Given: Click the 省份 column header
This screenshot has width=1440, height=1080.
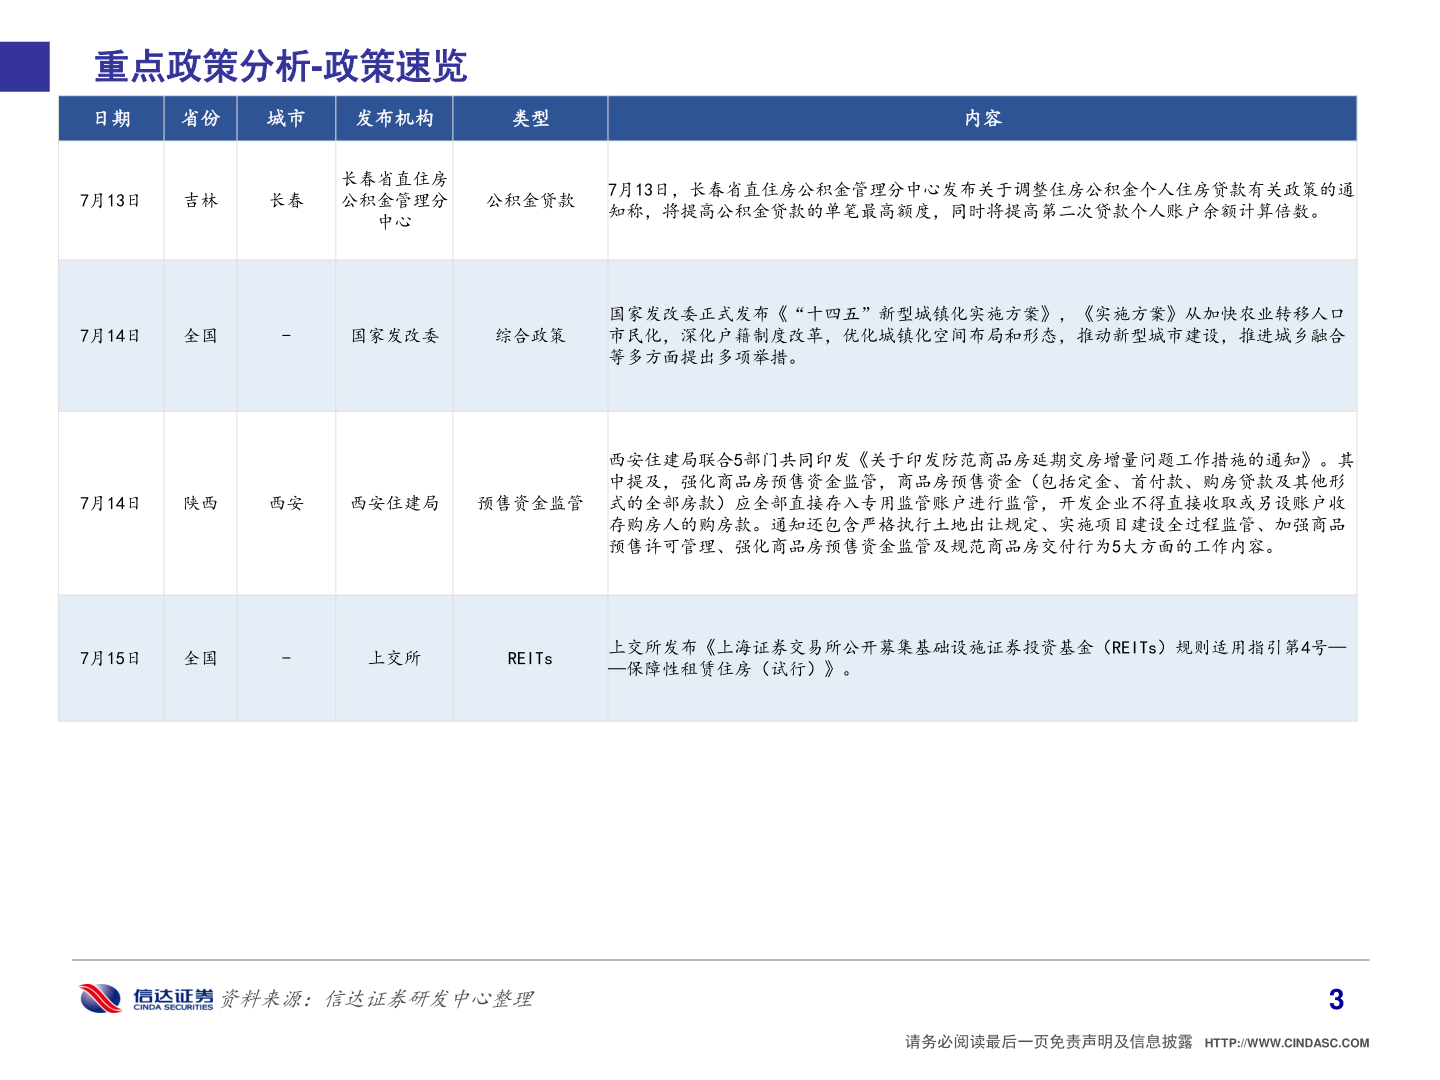Looking at the screenshot, I should click(x=200, y=117).
